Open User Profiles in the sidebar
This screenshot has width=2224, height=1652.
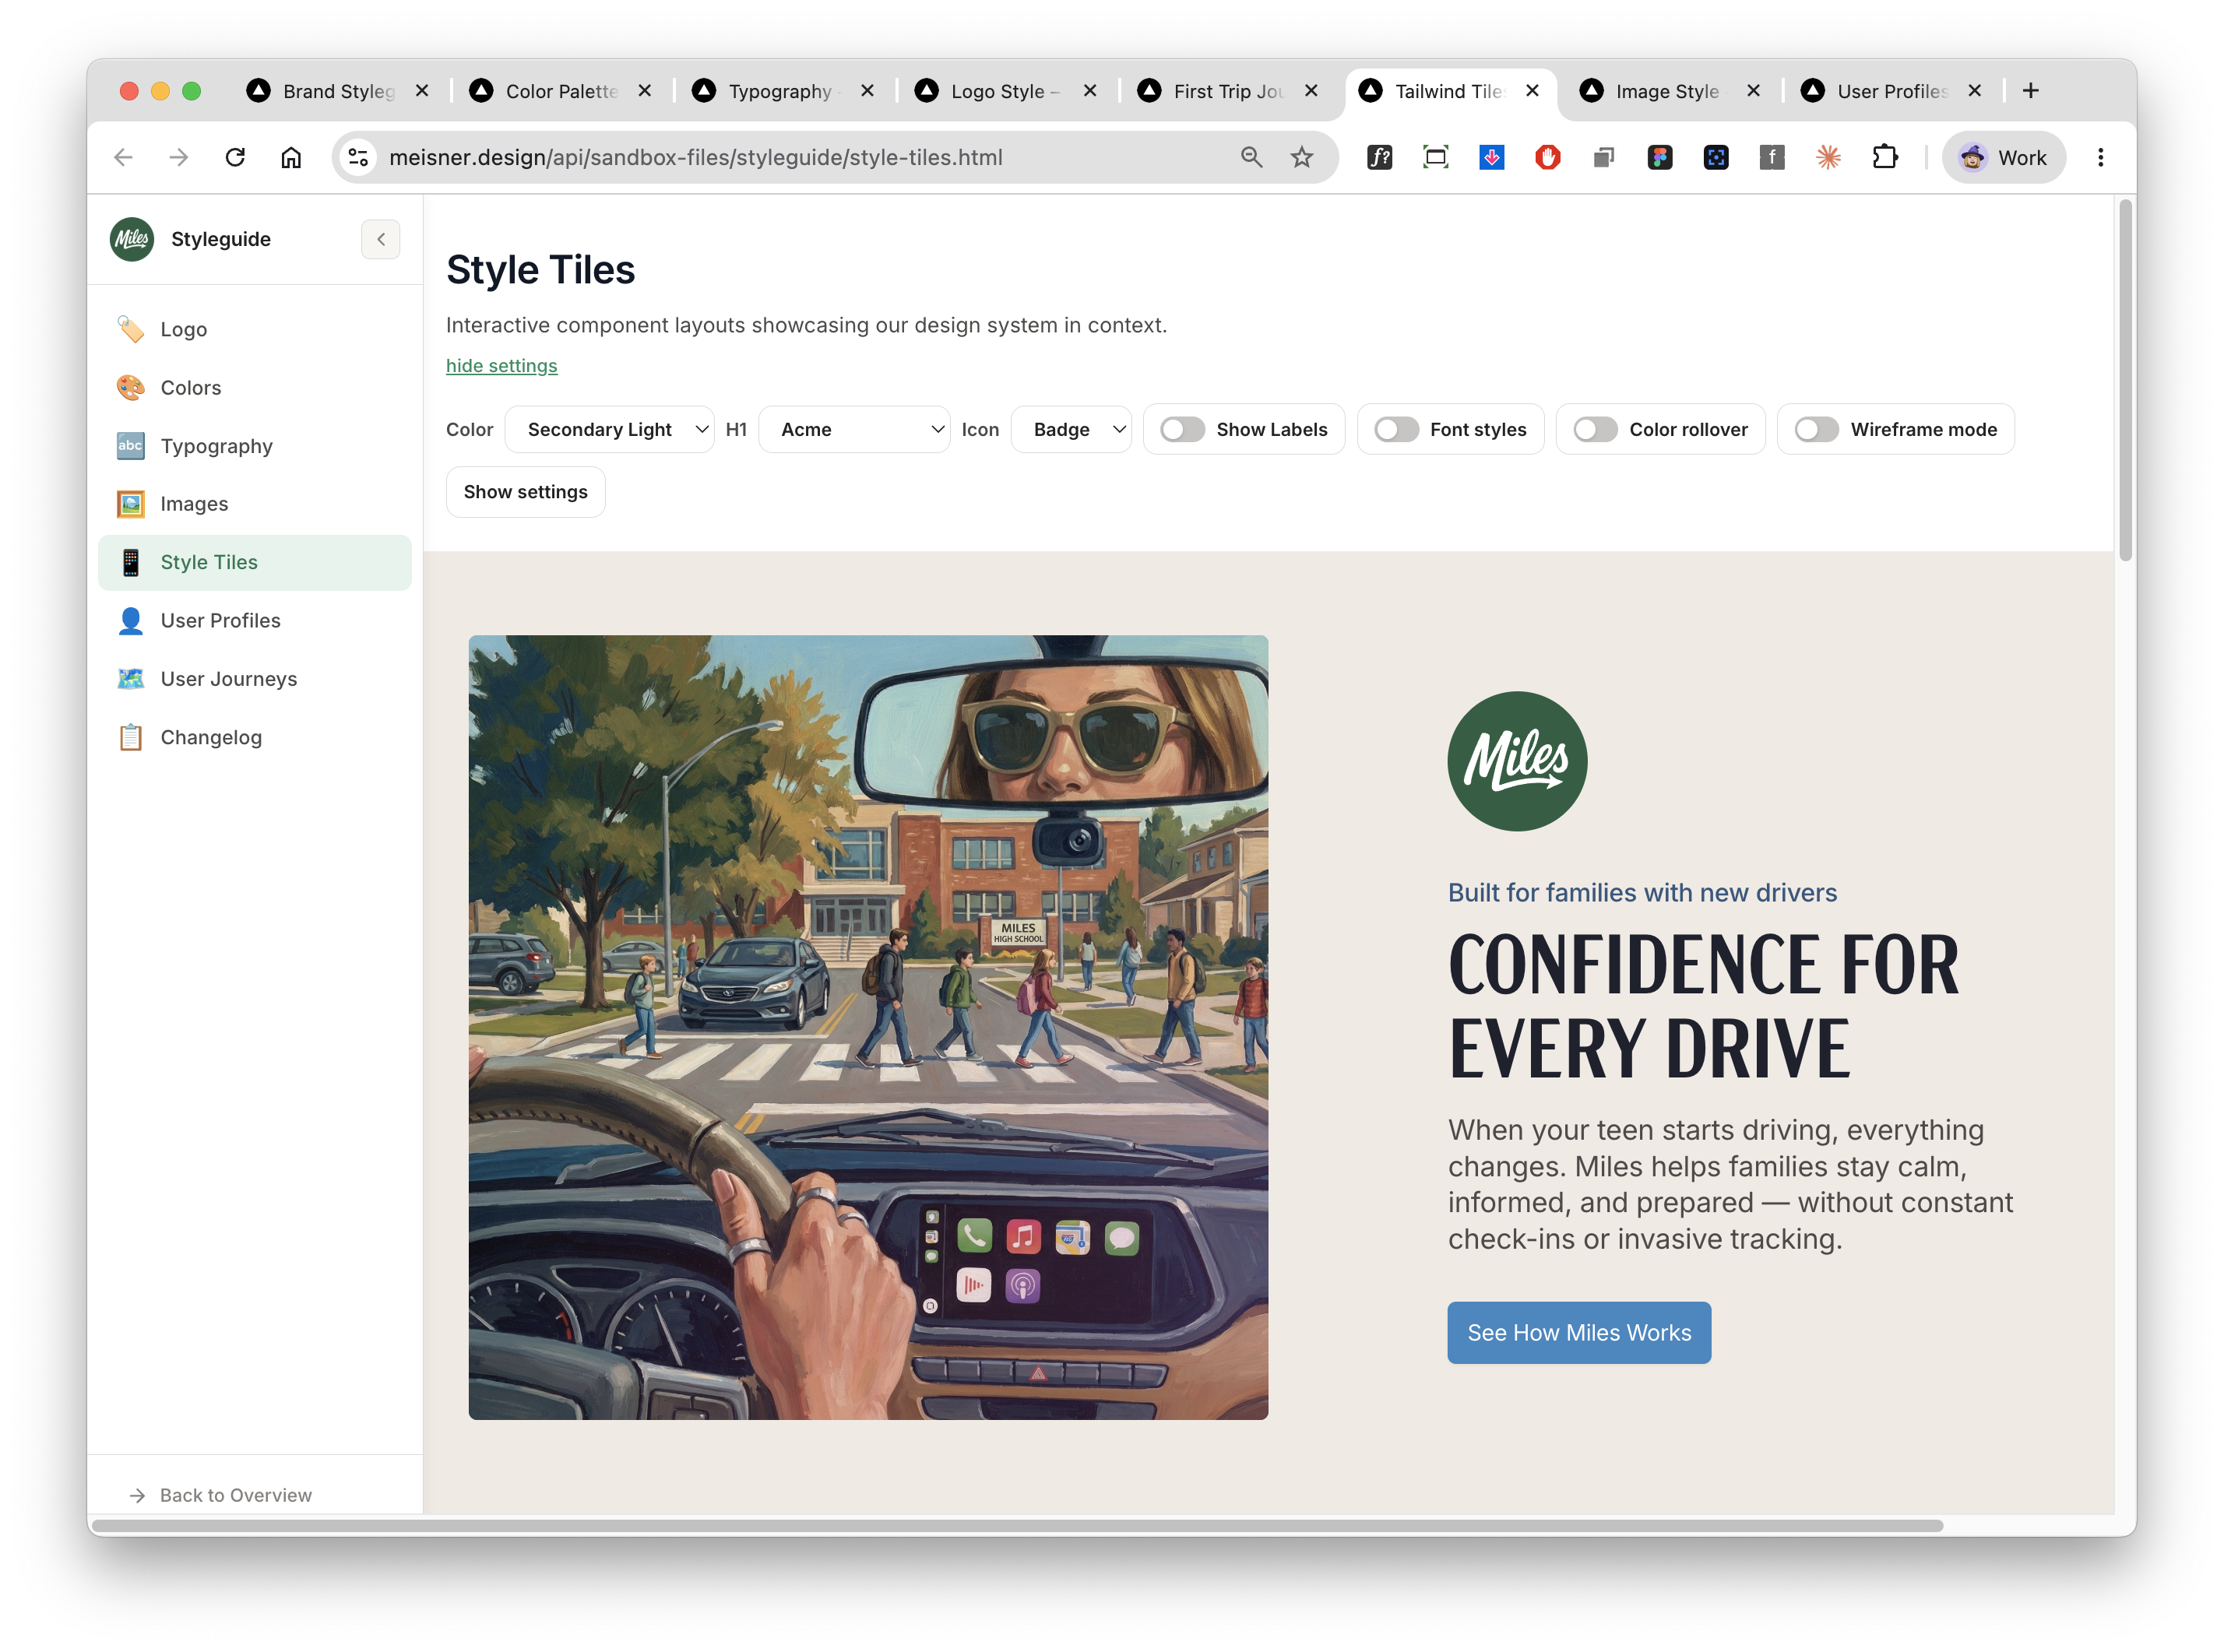coord(255,621)
